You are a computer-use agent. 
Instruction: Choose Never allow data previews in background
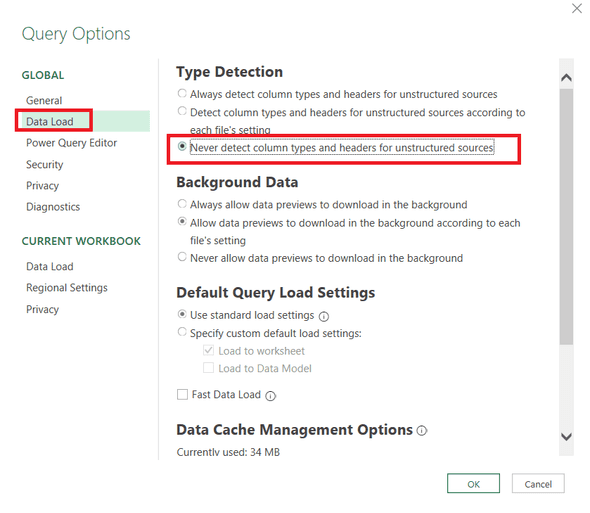[x=182, y=257]
